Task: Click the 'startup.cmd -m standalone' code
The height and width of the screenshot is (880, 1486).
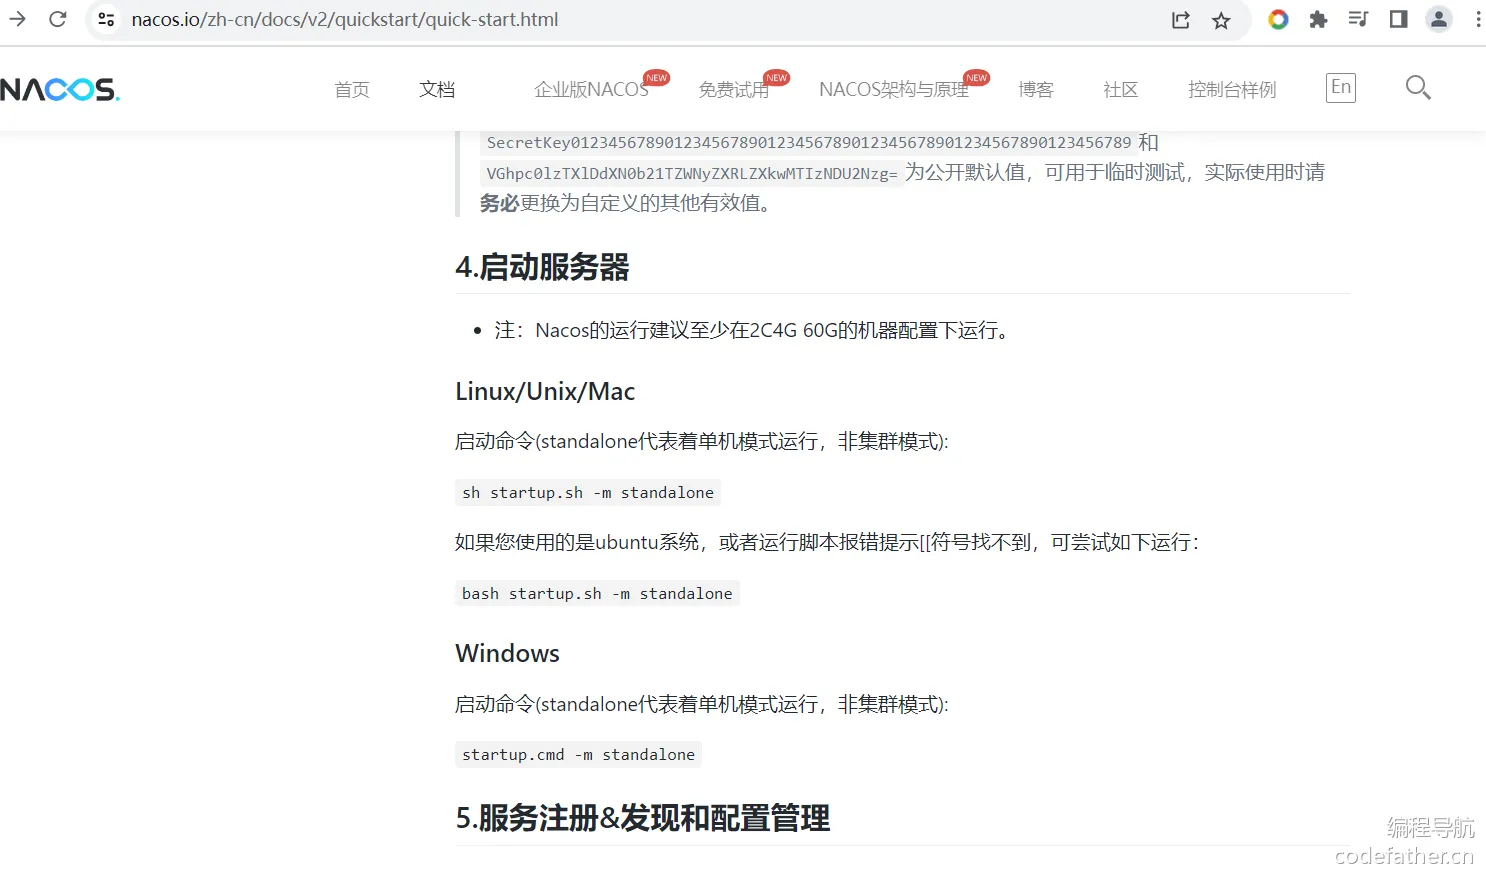Action: coord(578,754)
